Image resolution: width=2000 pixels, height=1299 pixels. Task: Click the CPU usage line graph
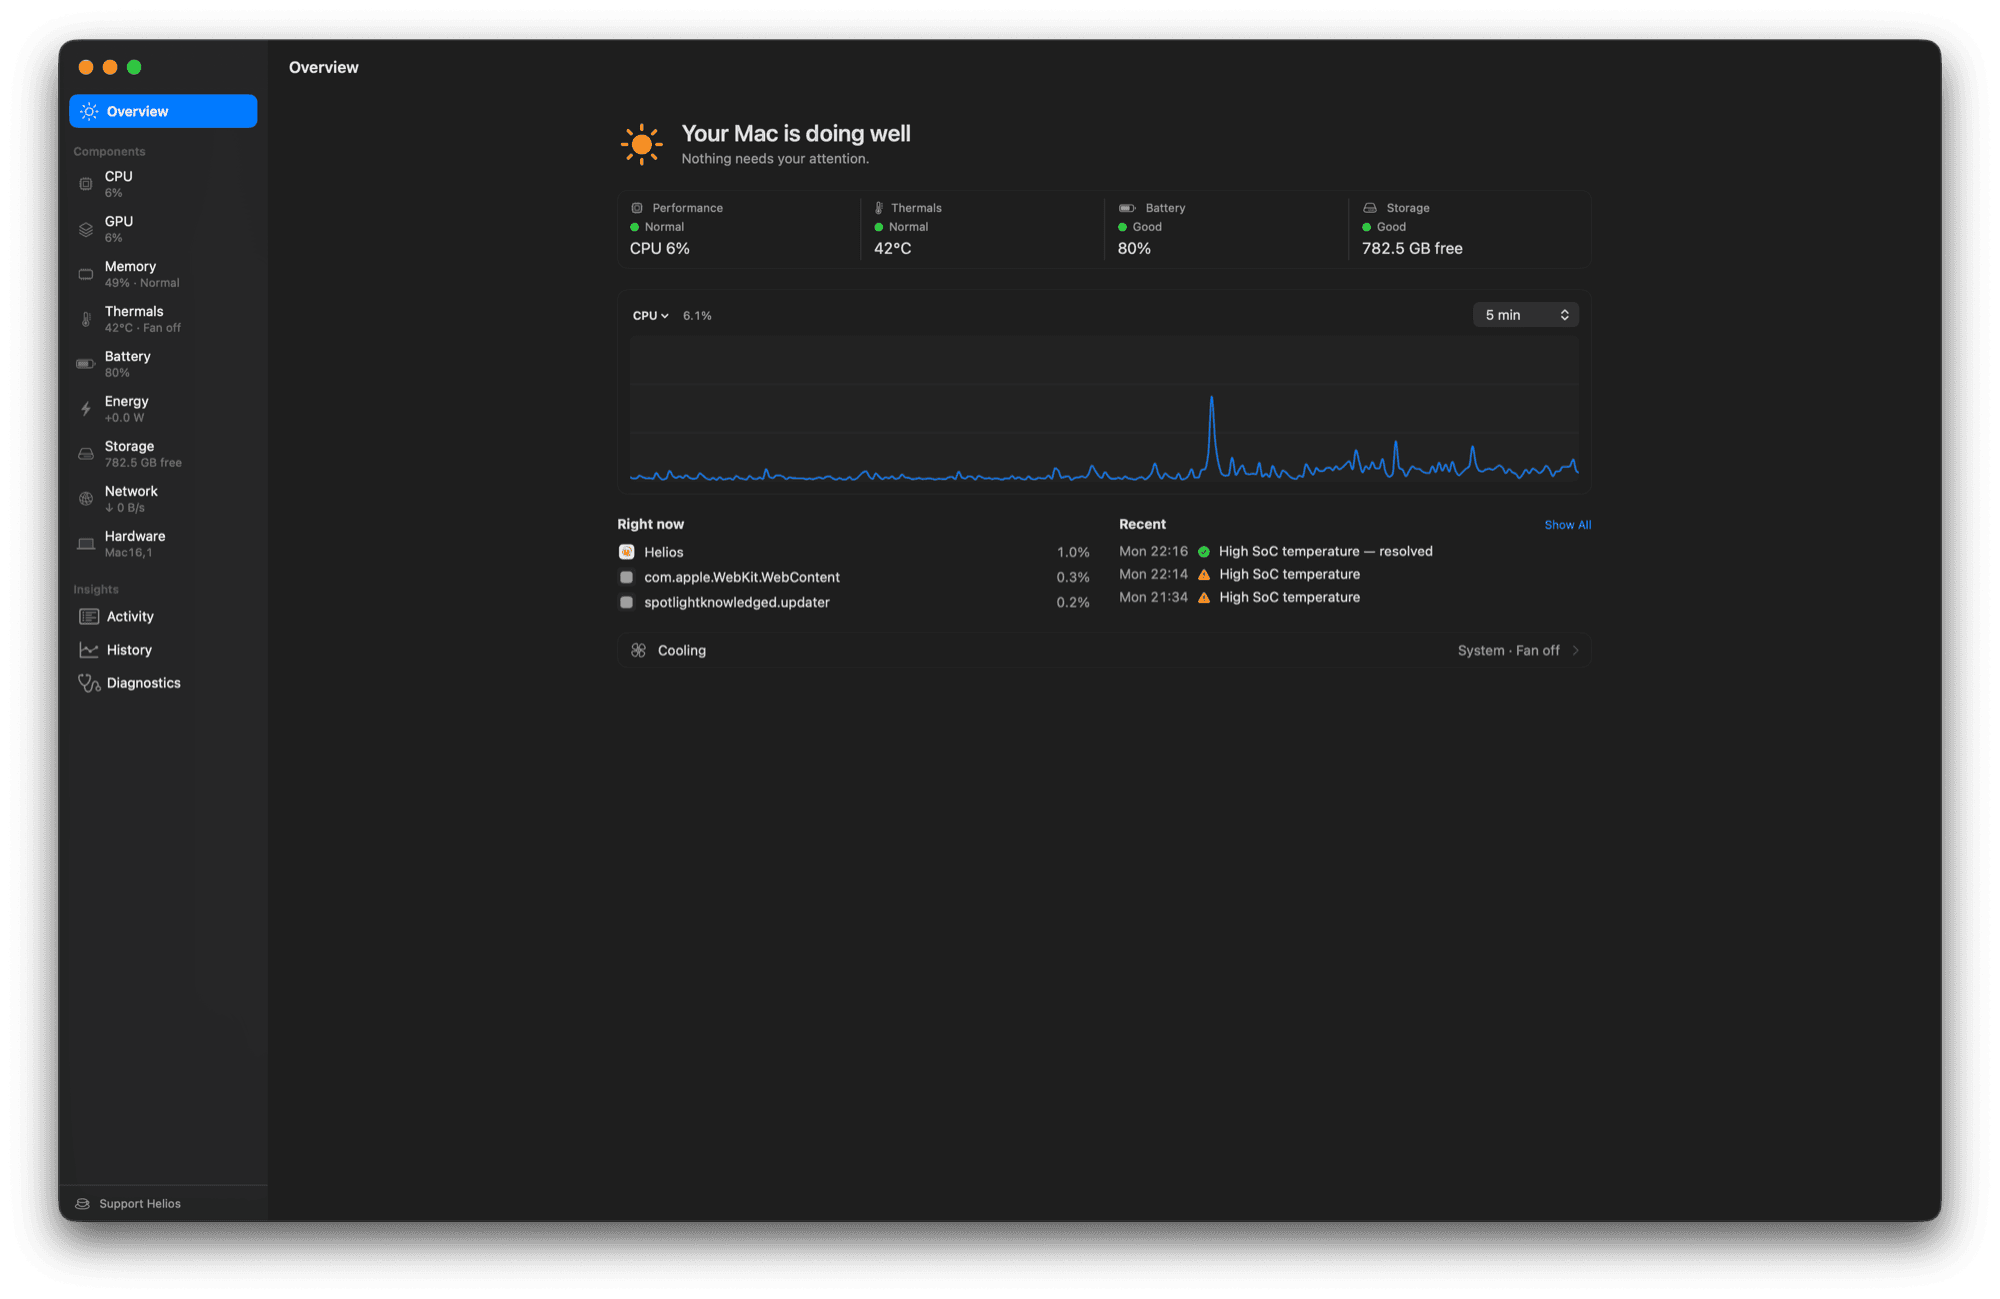(x=1104, y=412)
